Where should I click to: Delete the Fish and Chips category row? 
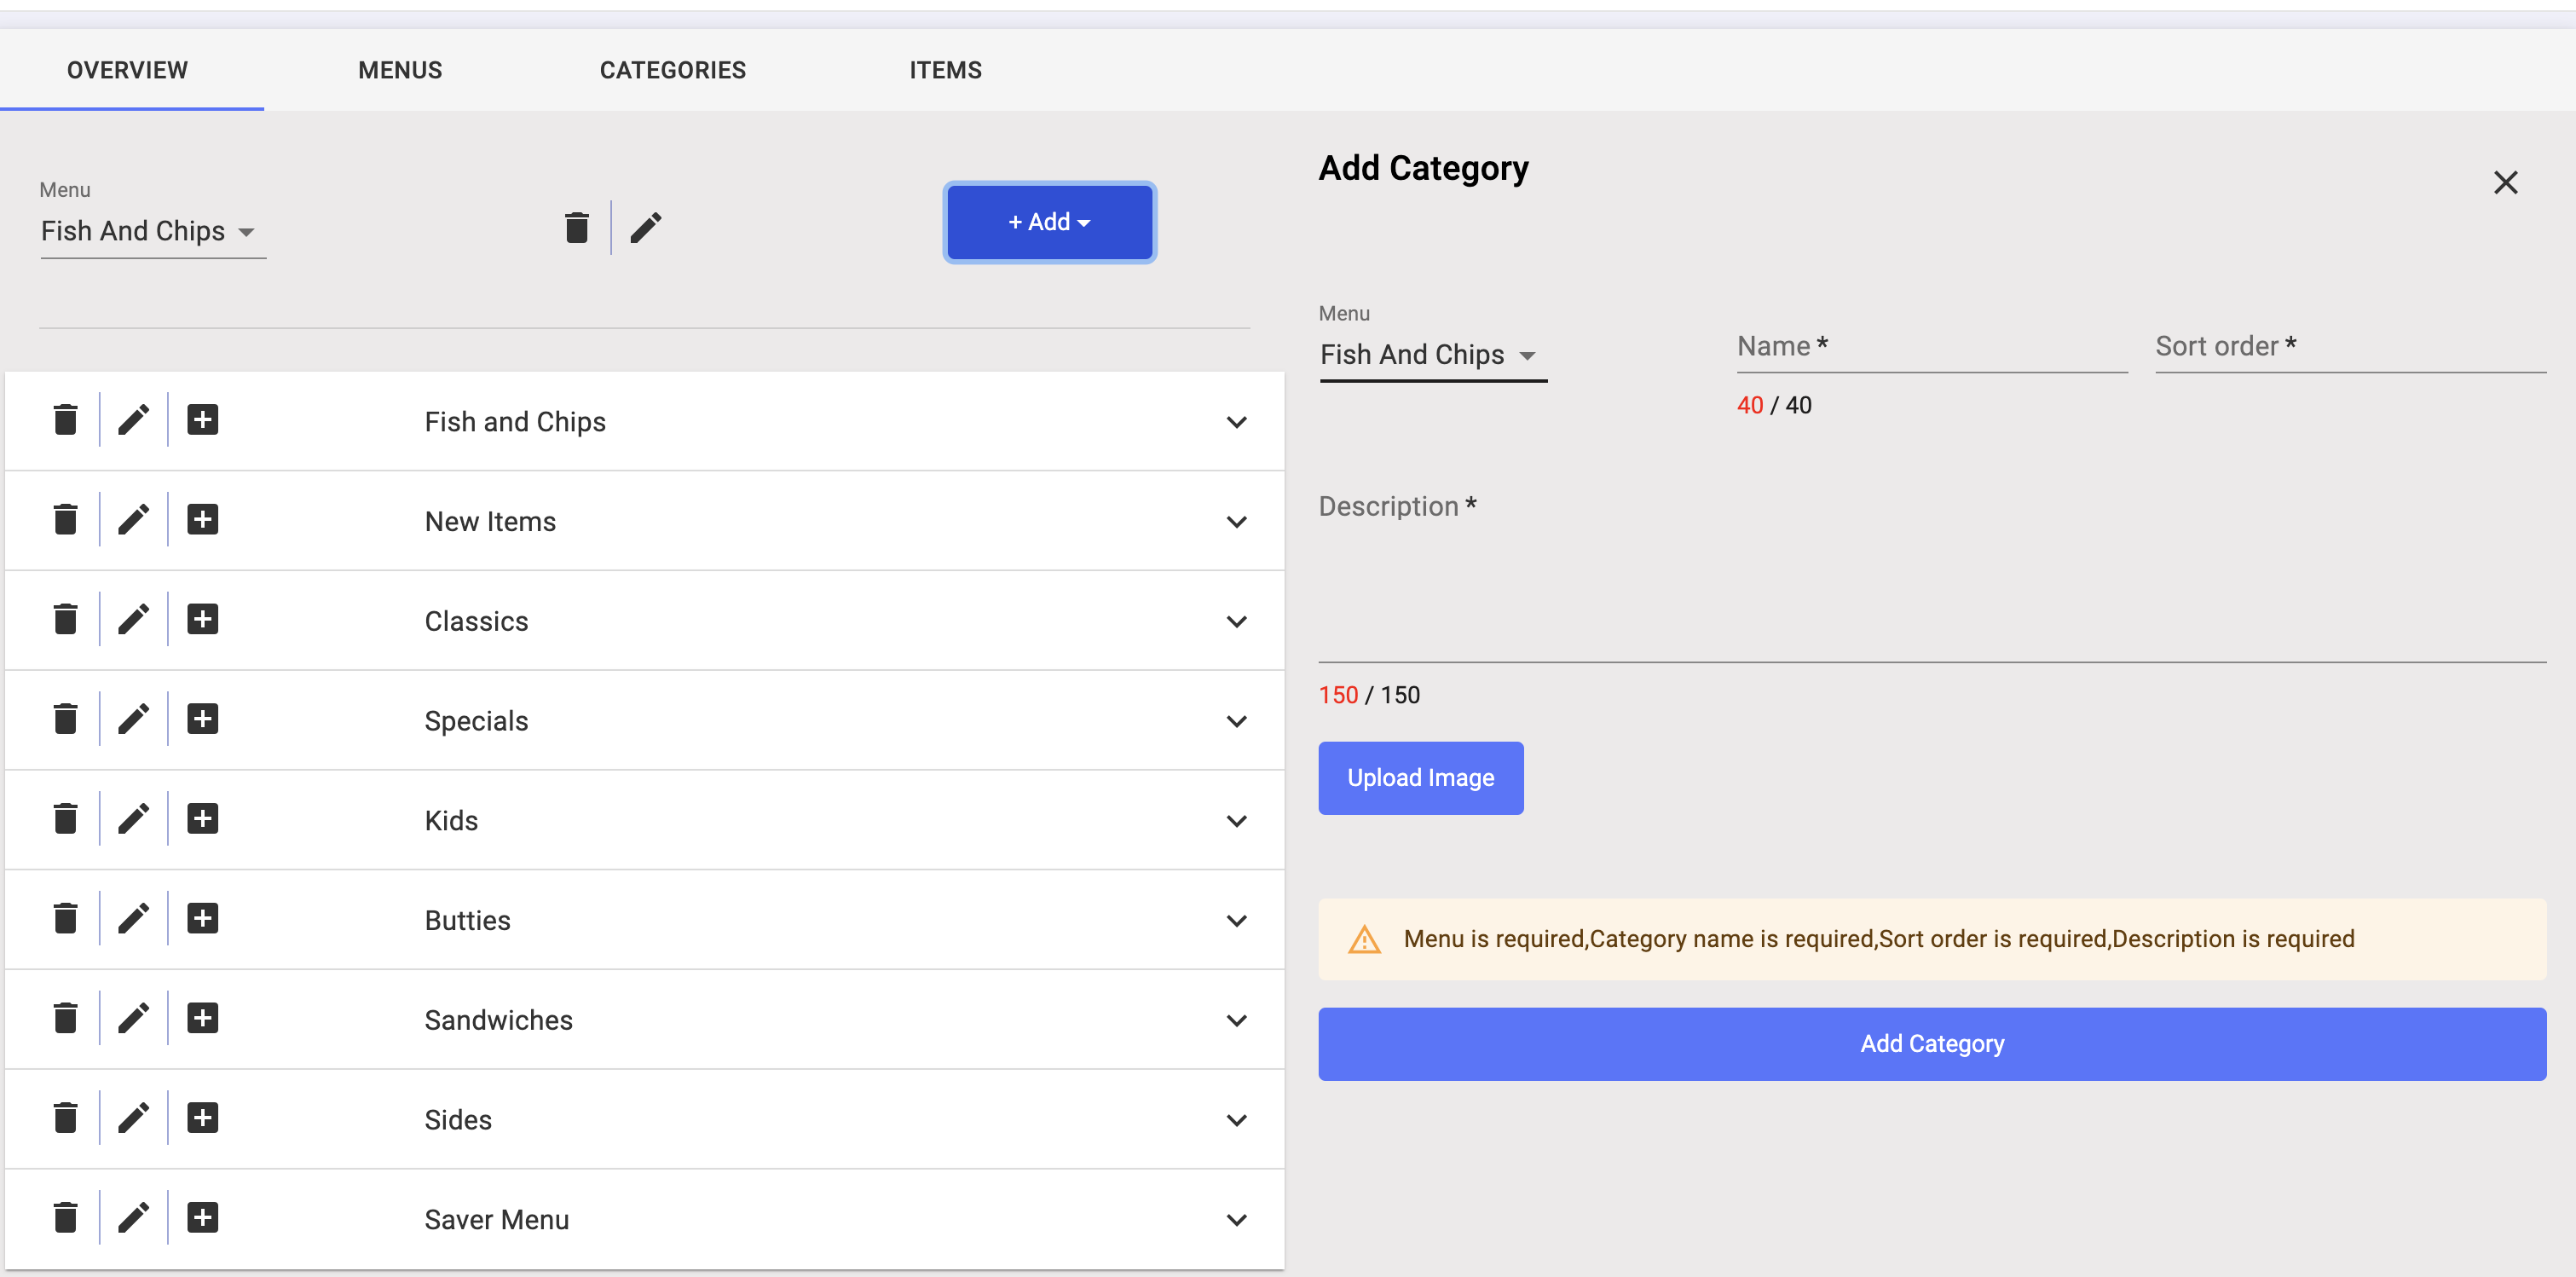click(x=65, y=420)
